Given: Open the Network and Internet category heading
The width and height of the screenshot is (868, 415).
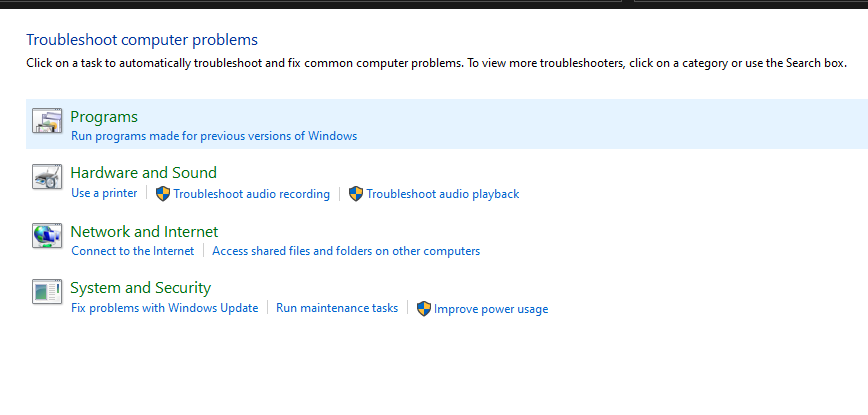Looking at the screenshot, I should (144, 231).
